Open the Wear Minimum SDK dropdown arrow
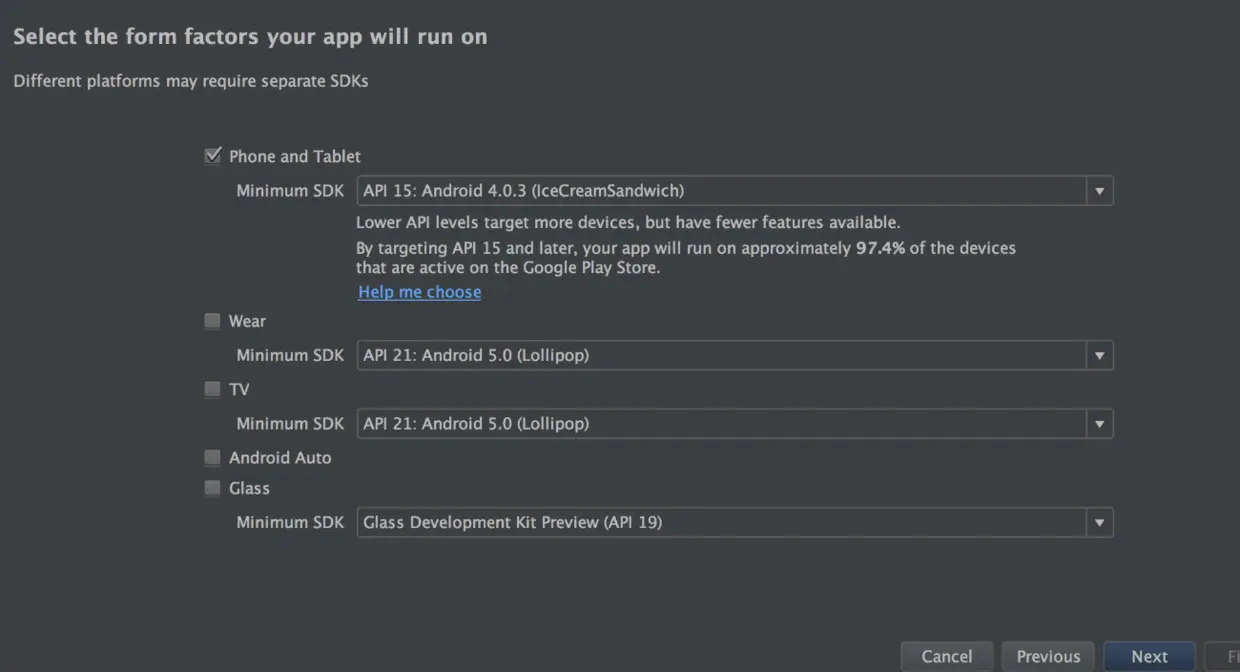The width and height of the screenshot is (1240, 672). pyautogui.click(x=1100, y=356)
